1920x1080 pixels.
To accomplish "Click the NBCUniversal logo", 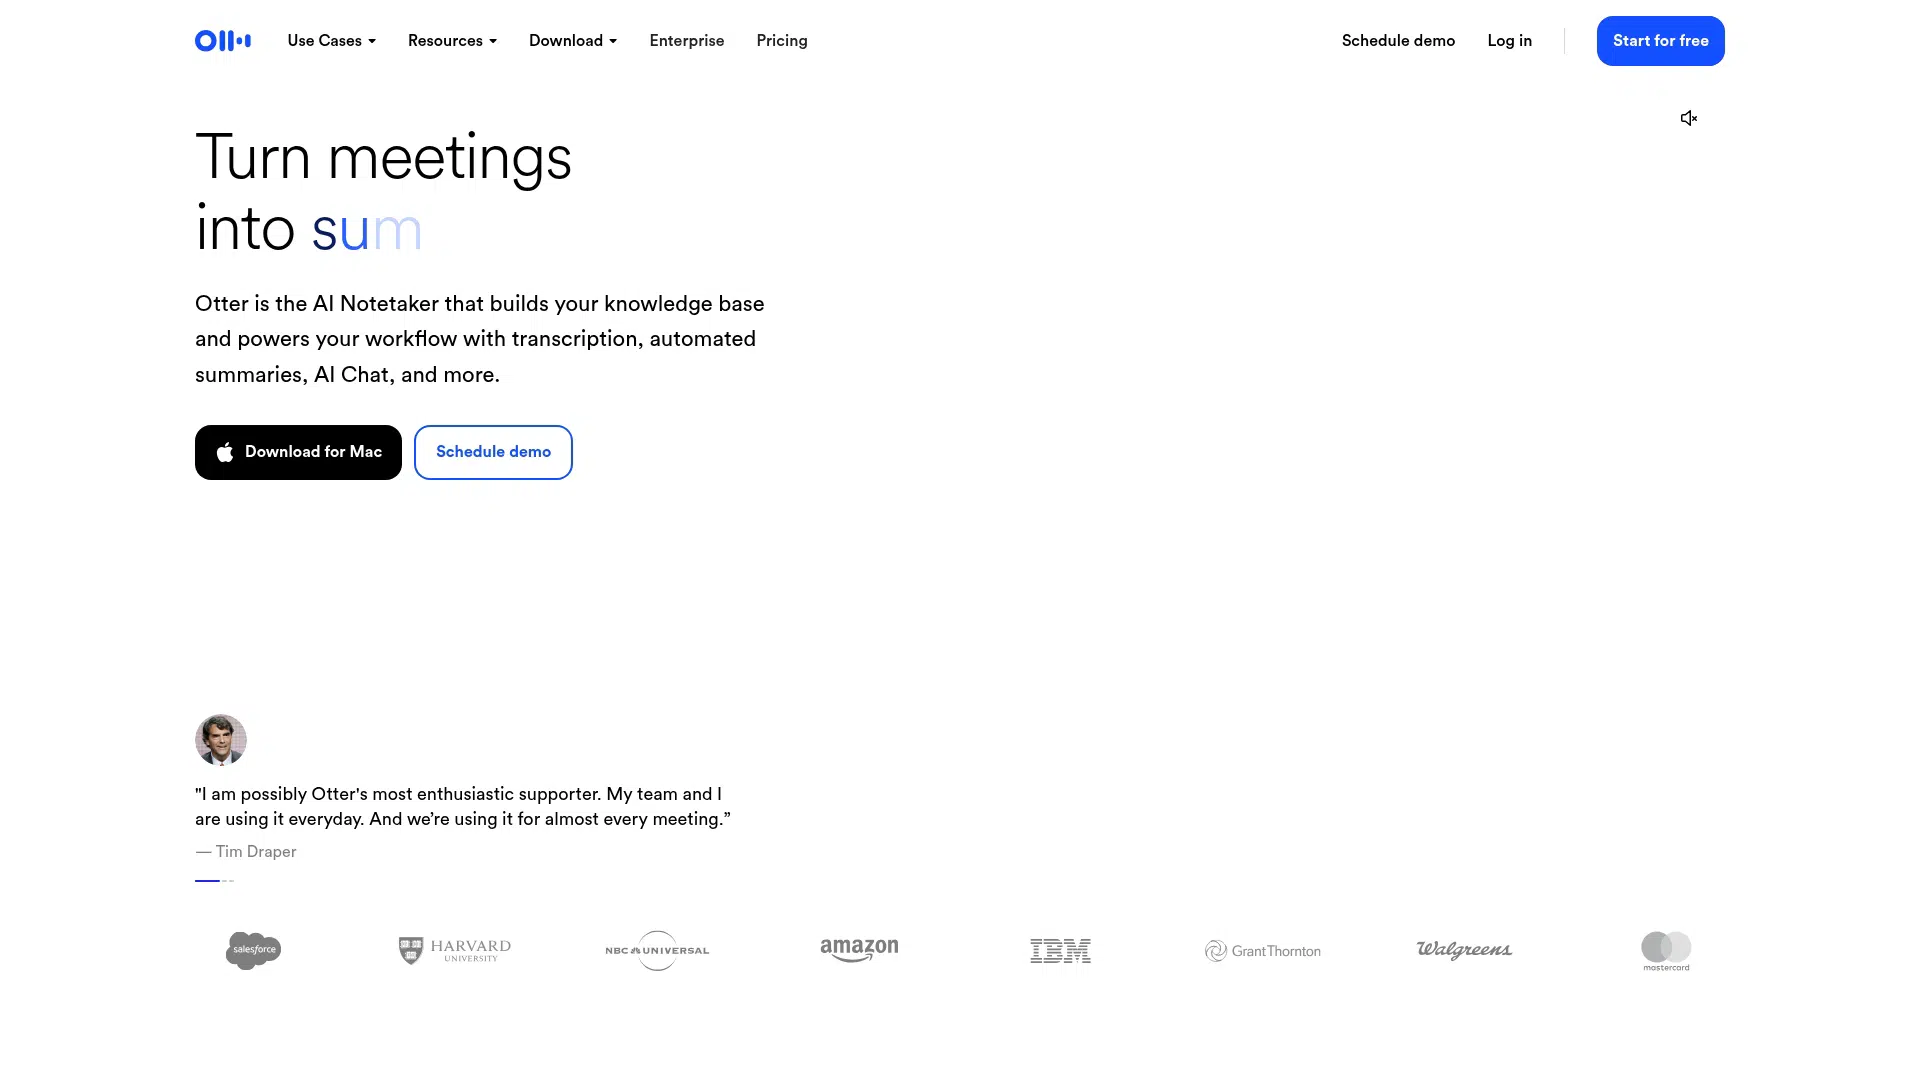I will (657, 950).
